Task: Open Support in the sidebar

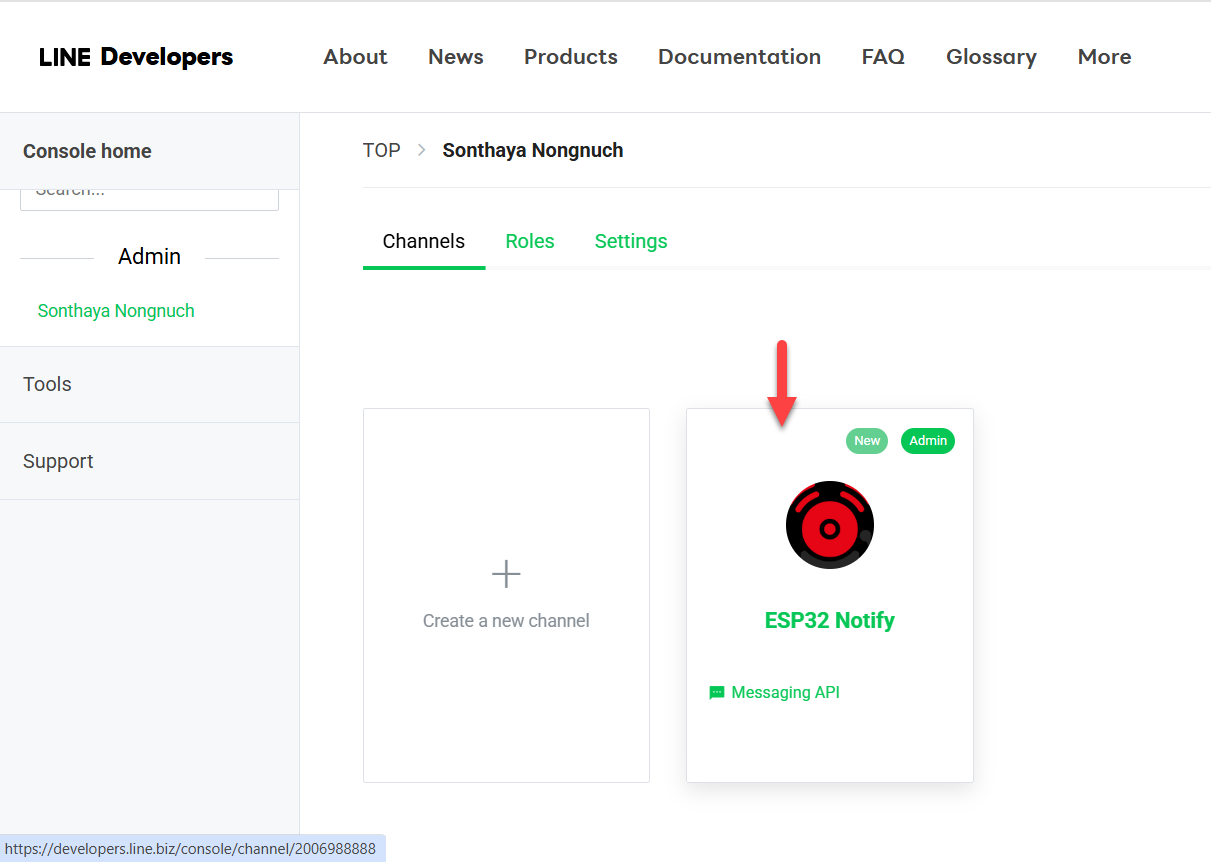Action: click(x=149, y=461)
